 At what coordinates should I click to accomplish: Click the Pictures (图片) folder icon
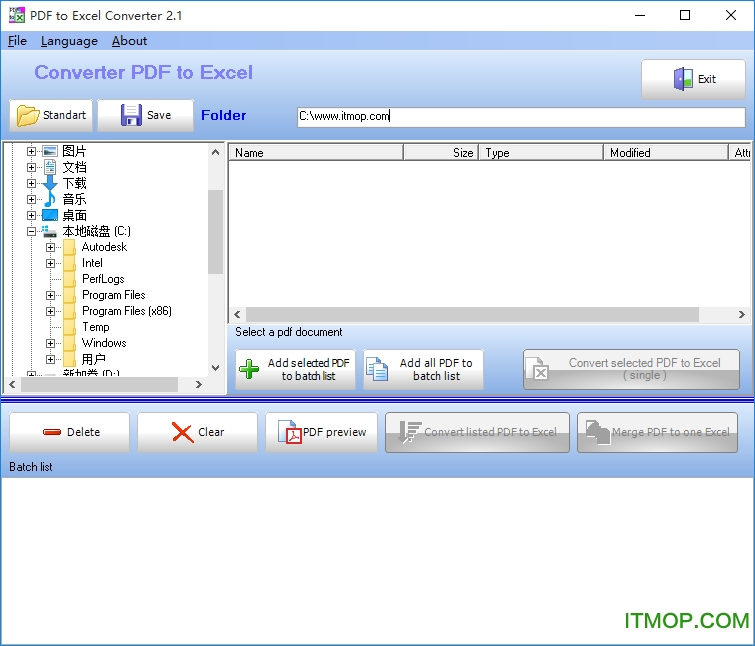coord(50,151)
